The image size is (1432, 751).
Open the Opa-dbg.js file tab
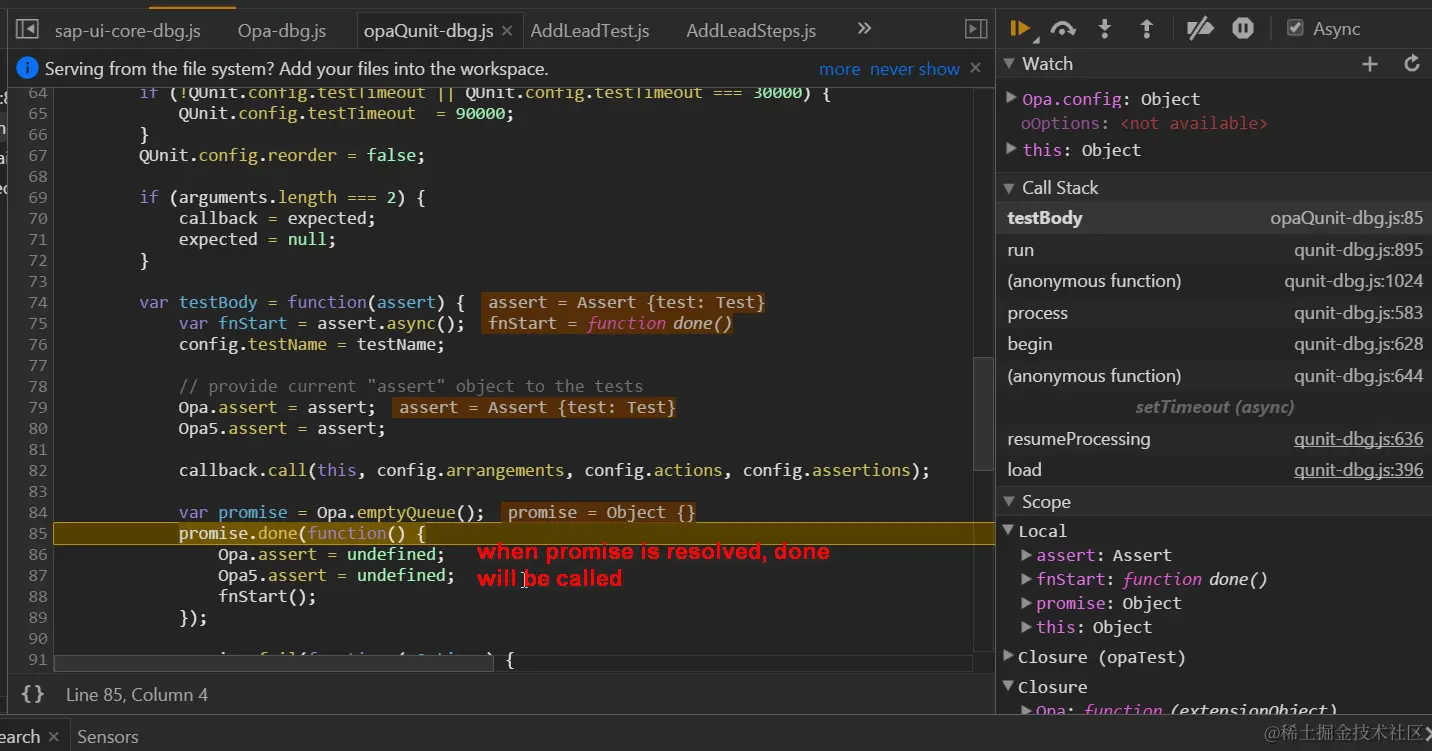click(x=282, y=31)
